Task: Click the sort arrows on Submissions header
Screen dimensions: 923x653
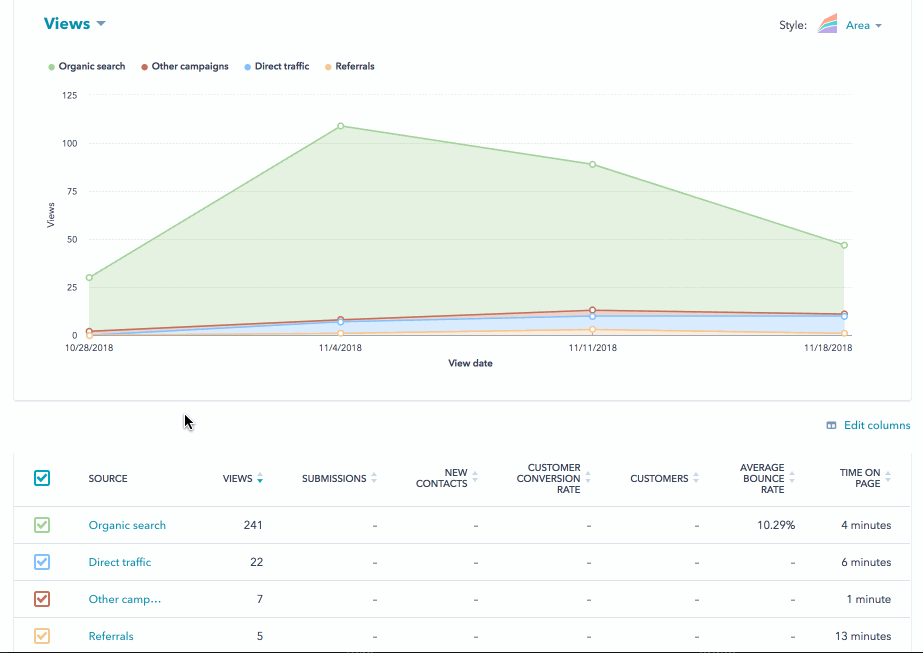Action: (372, 478)
